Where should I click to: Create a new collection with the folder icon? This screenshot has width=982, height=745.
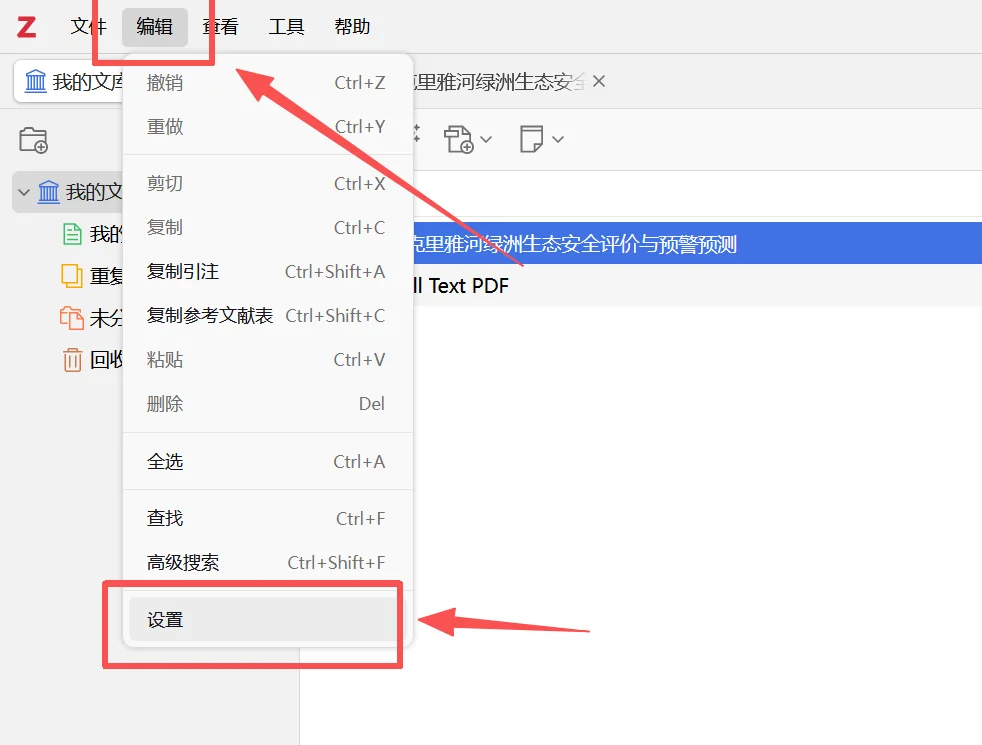[34, 140]
